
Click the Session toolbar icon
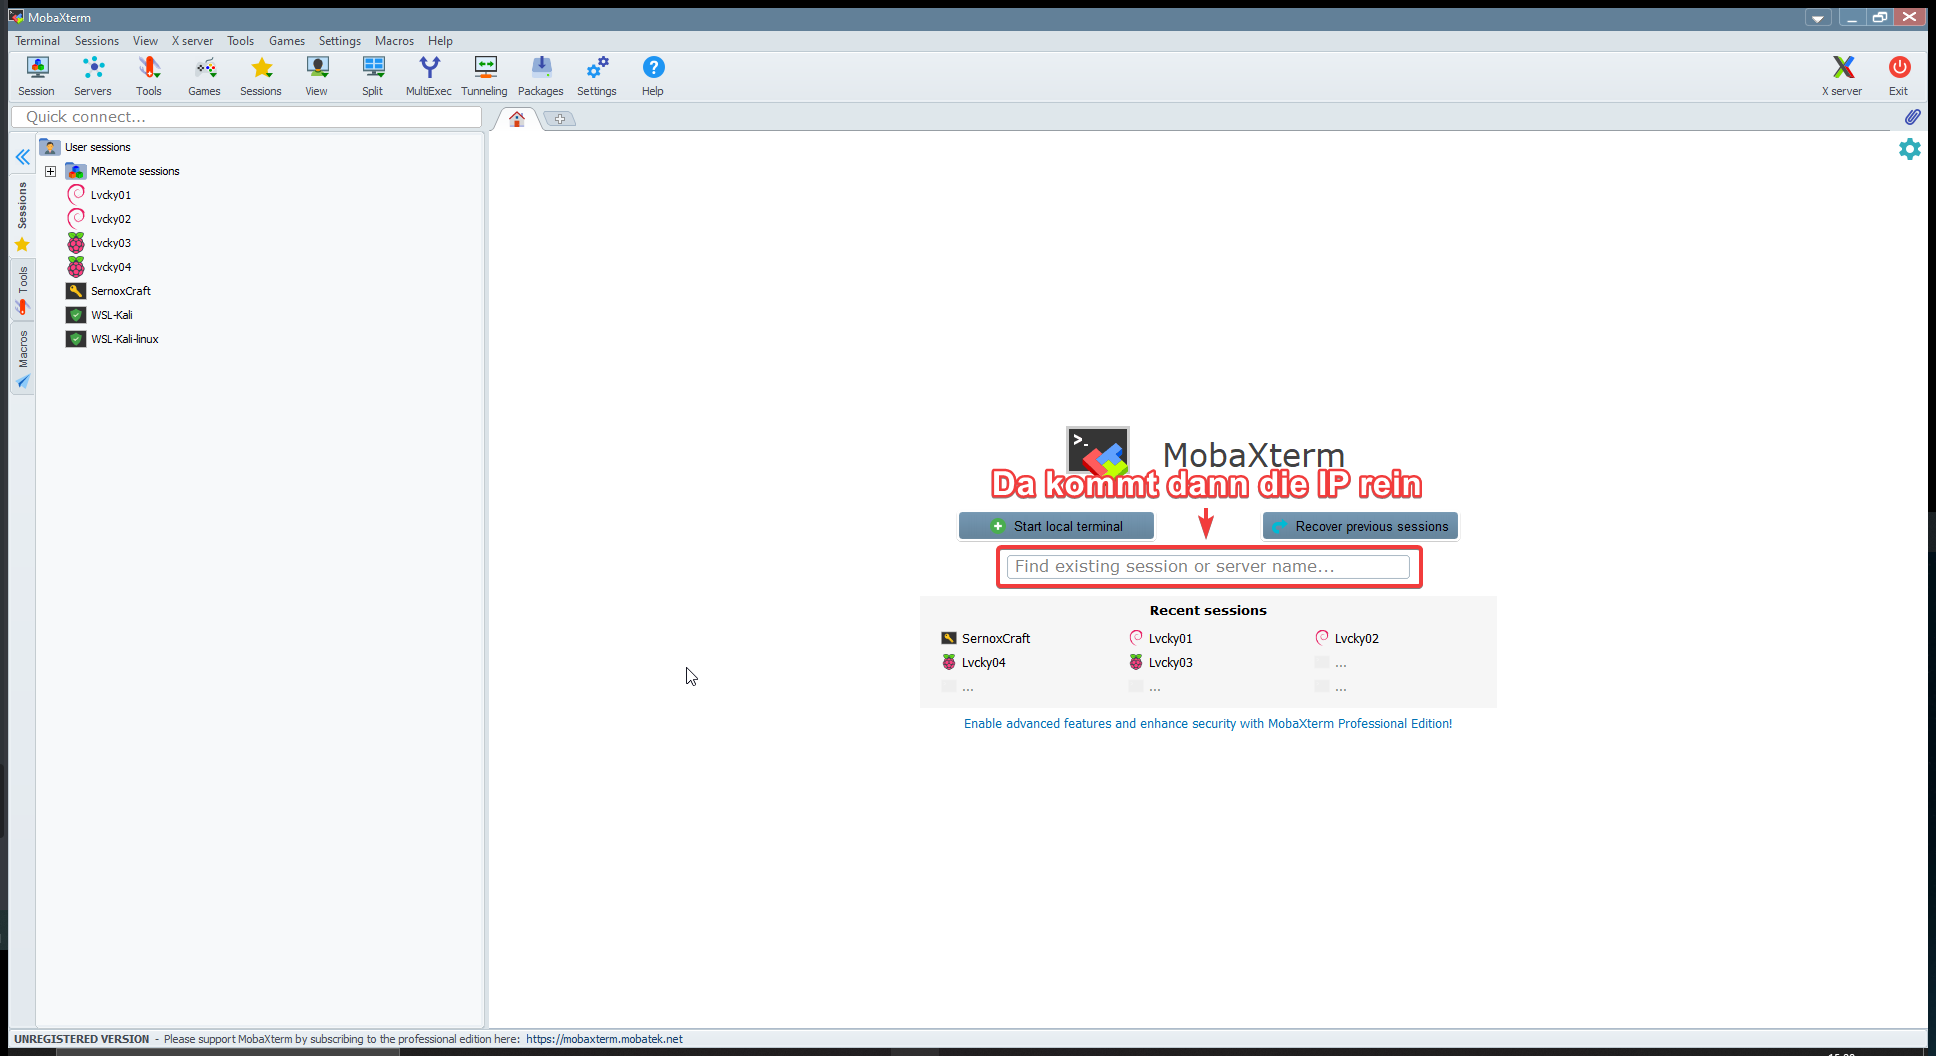37,76
